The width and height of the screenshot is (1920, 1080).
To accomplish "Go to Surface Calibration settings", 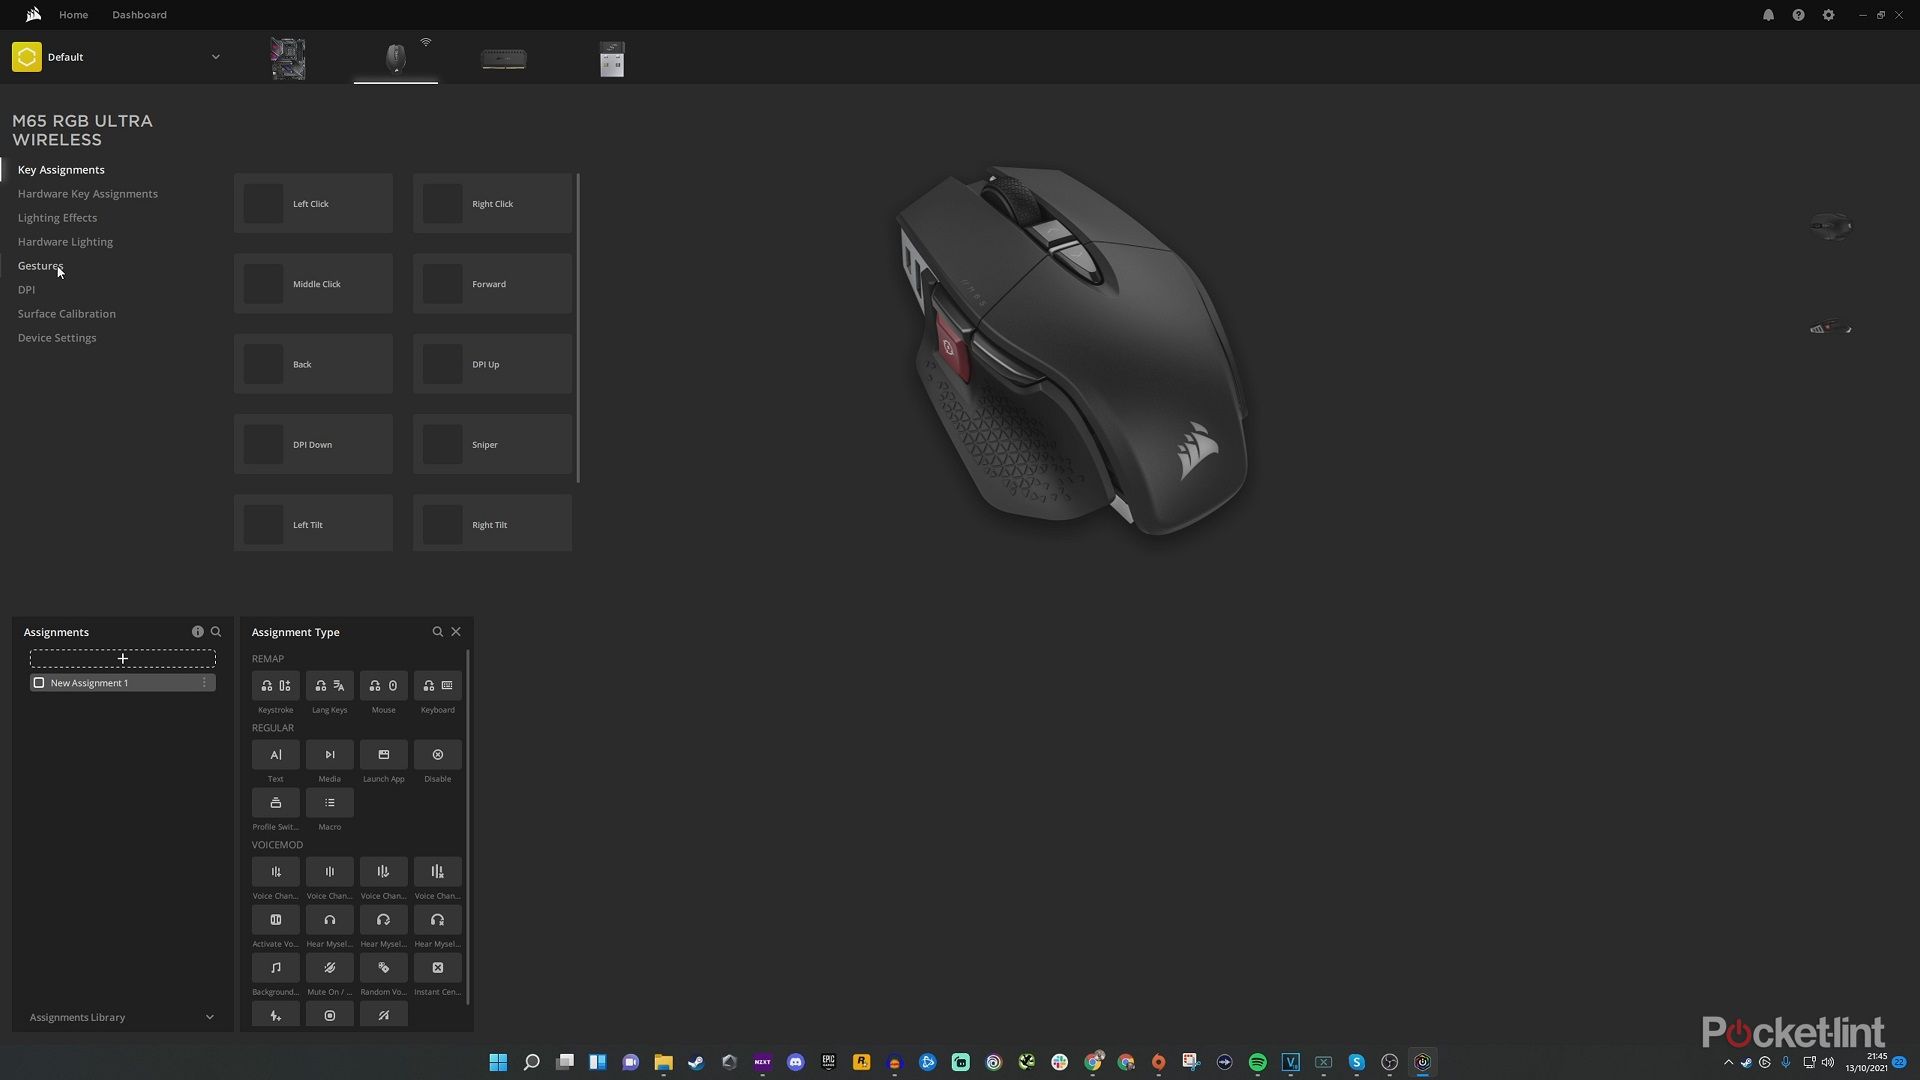I will click(x=66, y=313).
